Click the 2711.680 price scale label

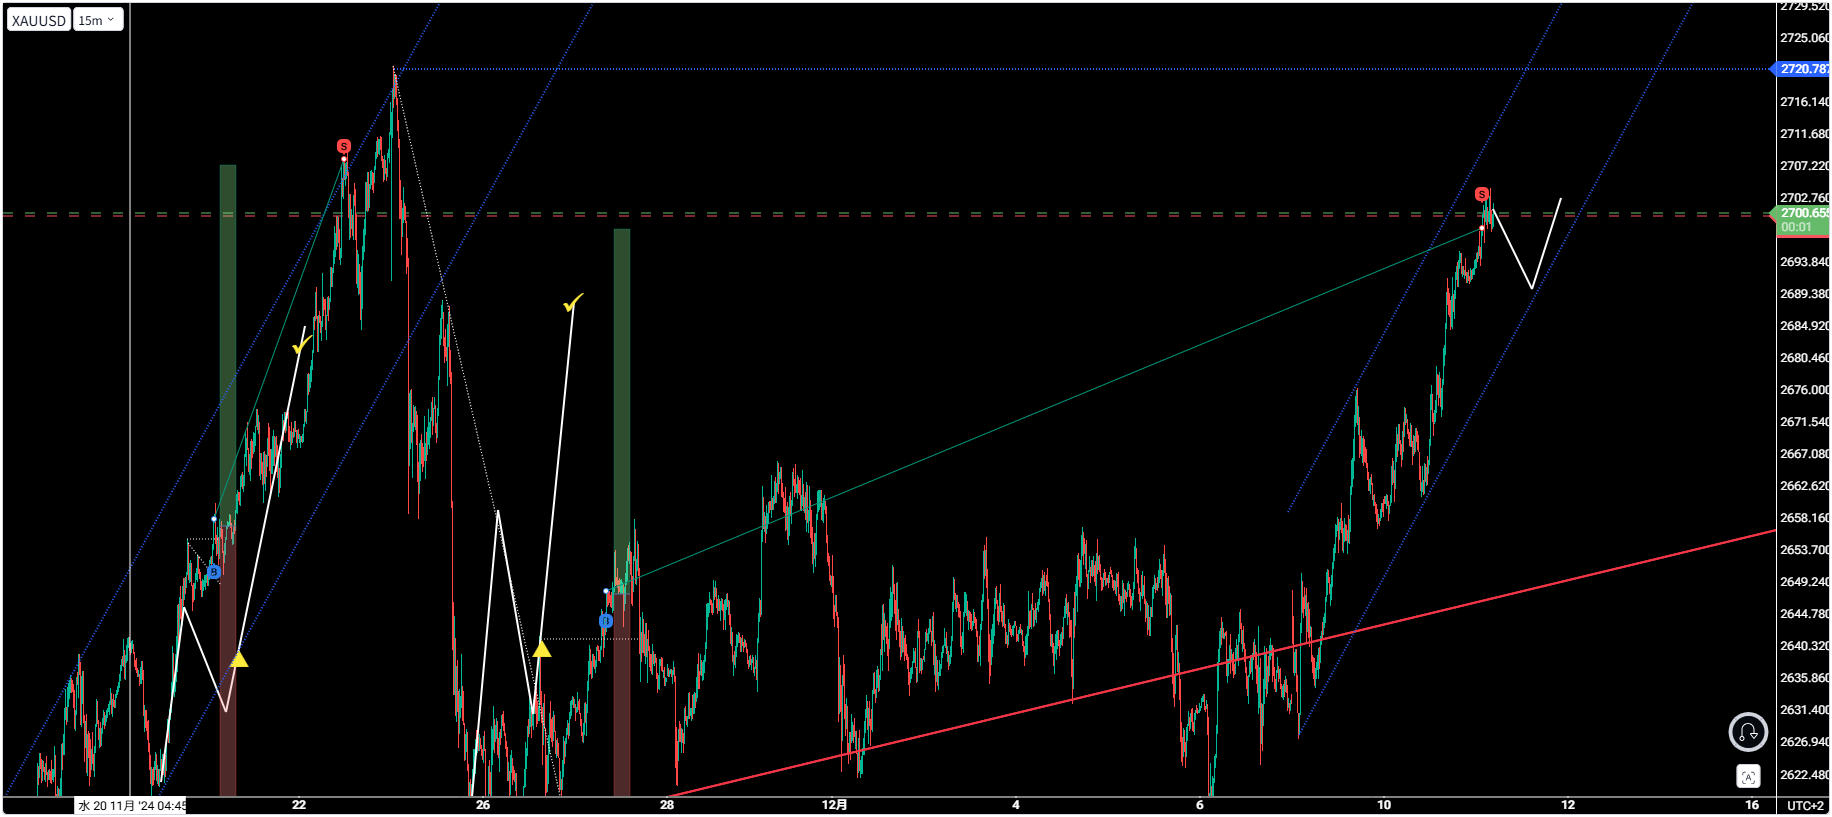tap(1804, 134)
